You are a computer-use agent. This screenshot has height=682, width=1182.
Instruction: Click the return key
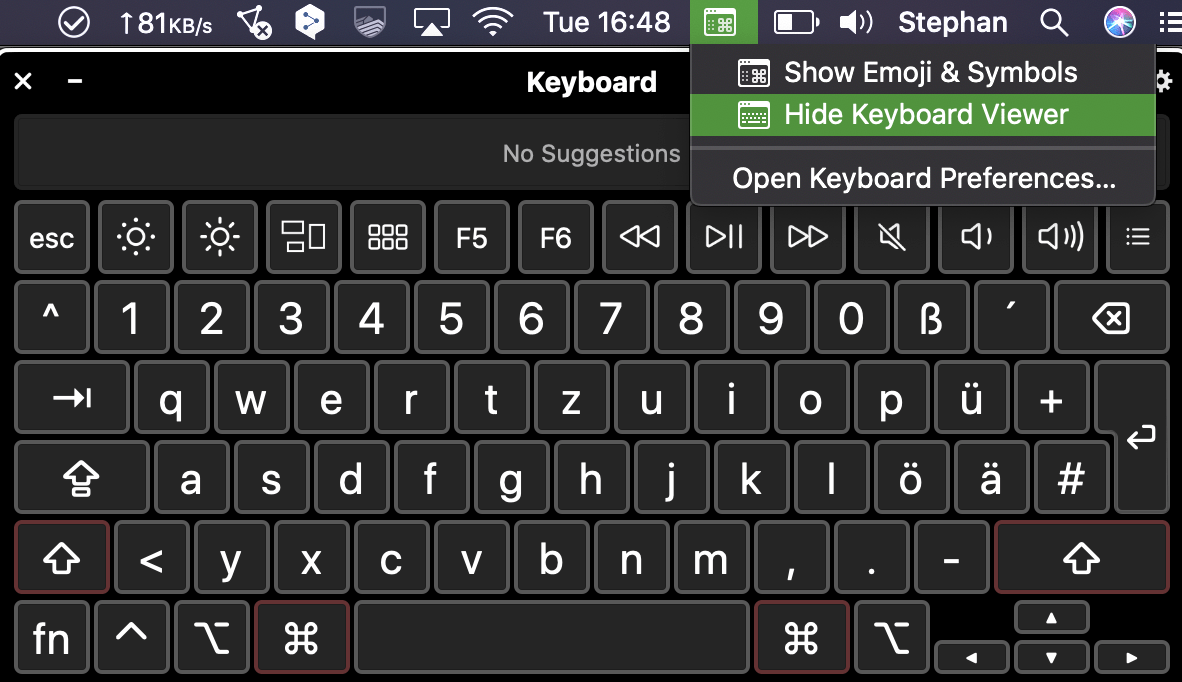(x=1141, y=437)
